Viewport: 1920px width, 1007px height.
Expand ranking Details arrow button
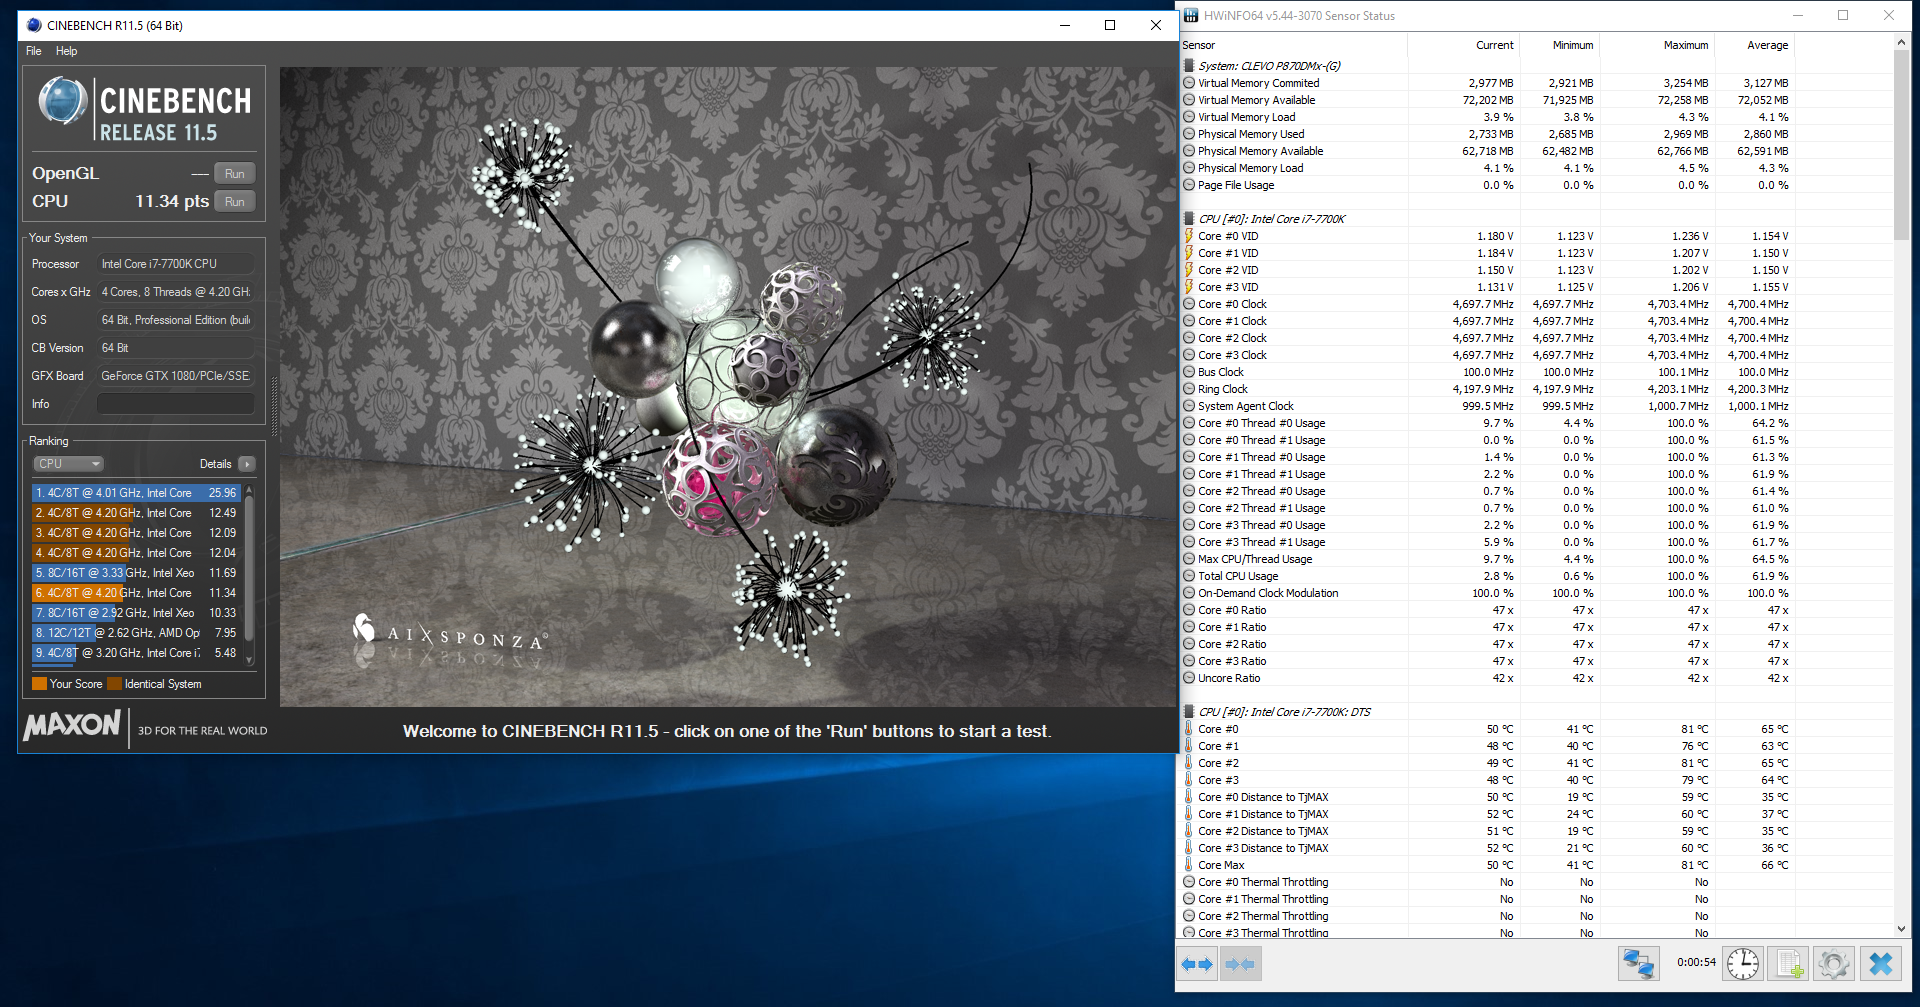pyautogui.click(x=247, y=464)
